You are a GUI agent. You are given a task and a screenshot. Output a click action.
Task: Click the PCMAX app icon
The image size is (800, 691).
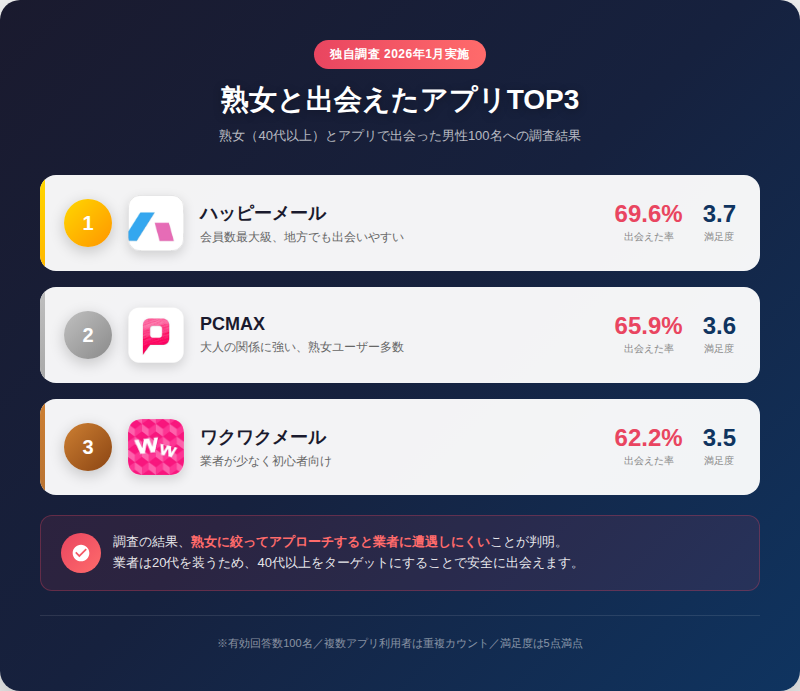(155, 335)
